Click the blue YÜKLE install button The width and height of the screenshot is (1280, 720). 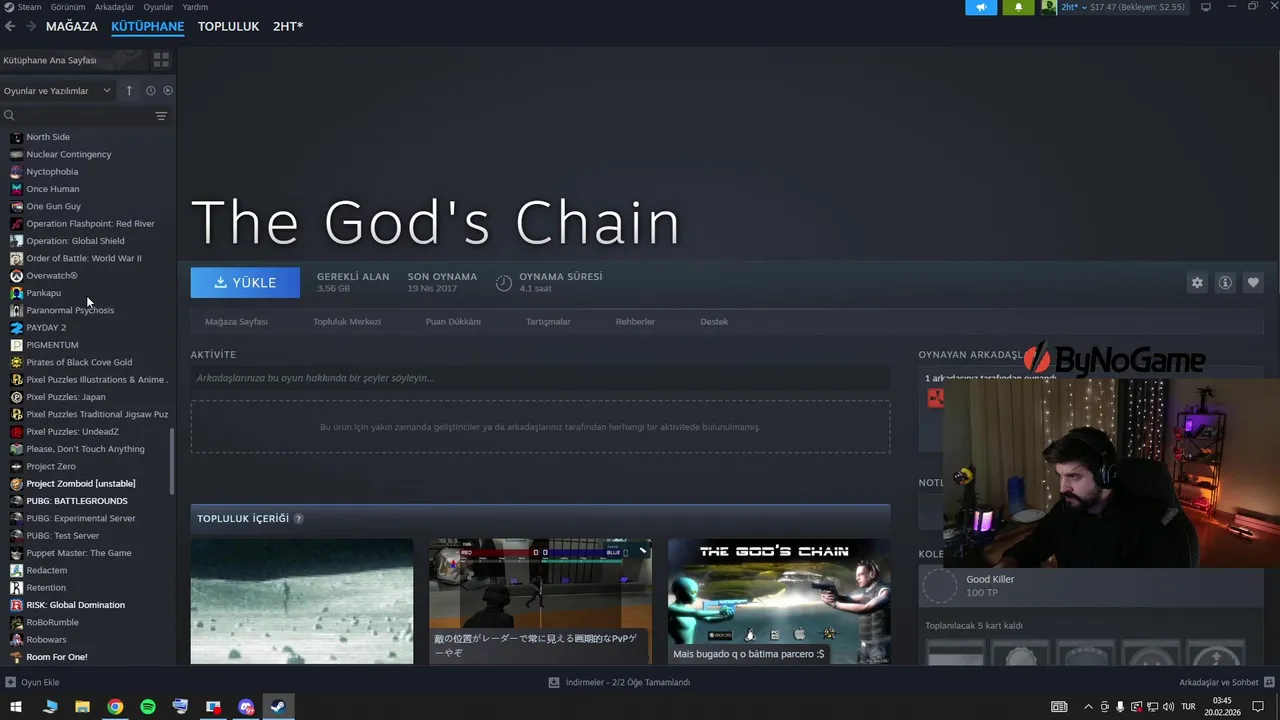245,282
